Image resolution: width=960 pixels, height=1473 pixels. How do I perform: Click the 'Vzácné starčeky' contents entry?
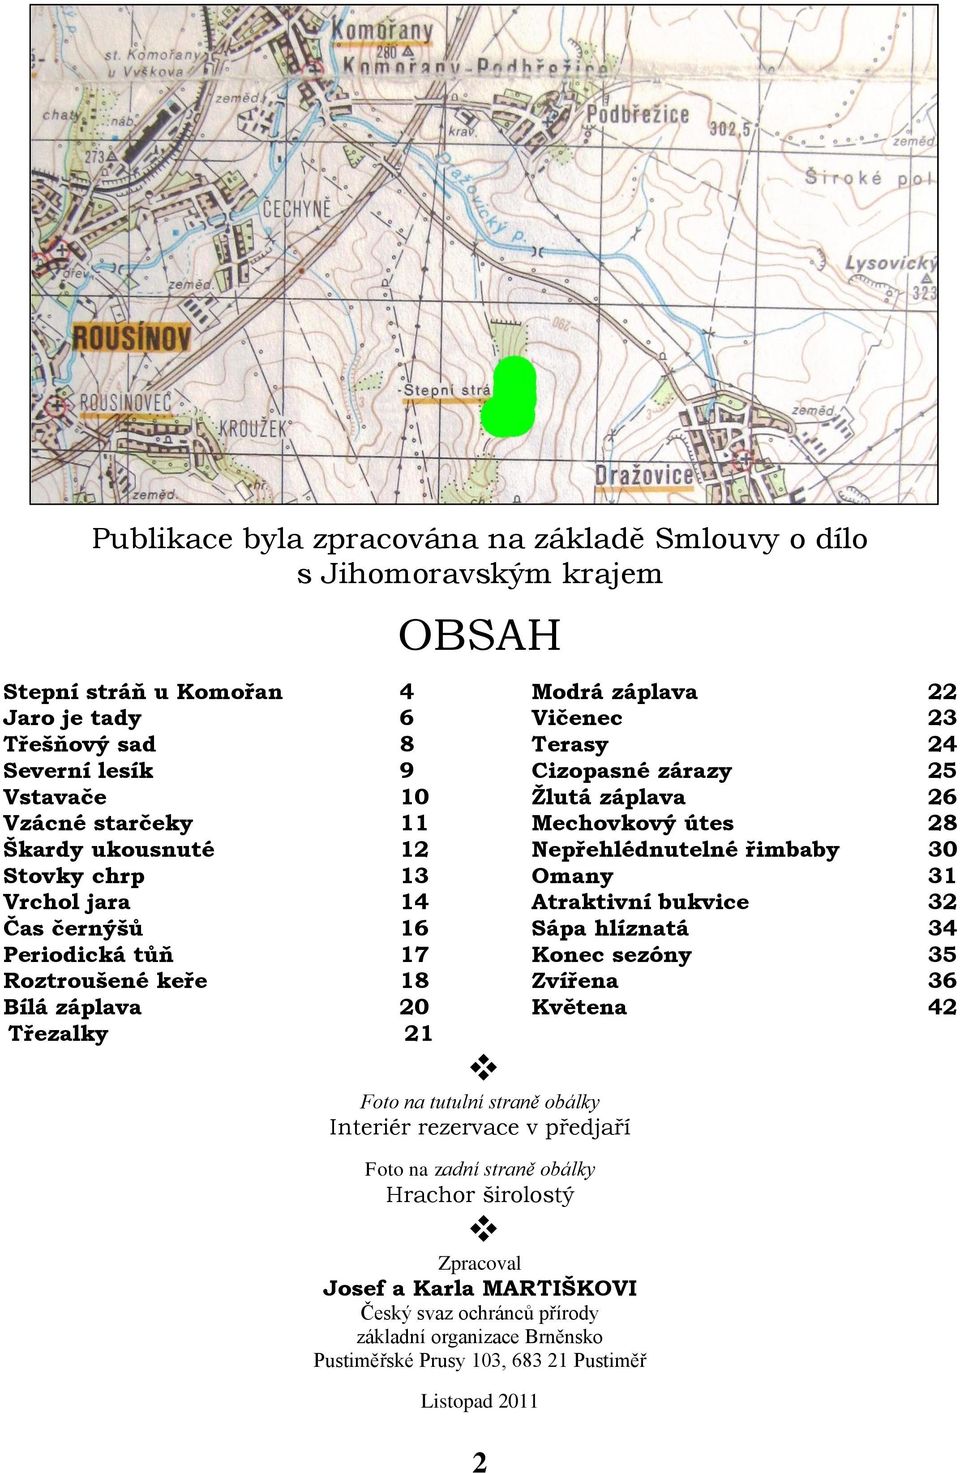98,823
